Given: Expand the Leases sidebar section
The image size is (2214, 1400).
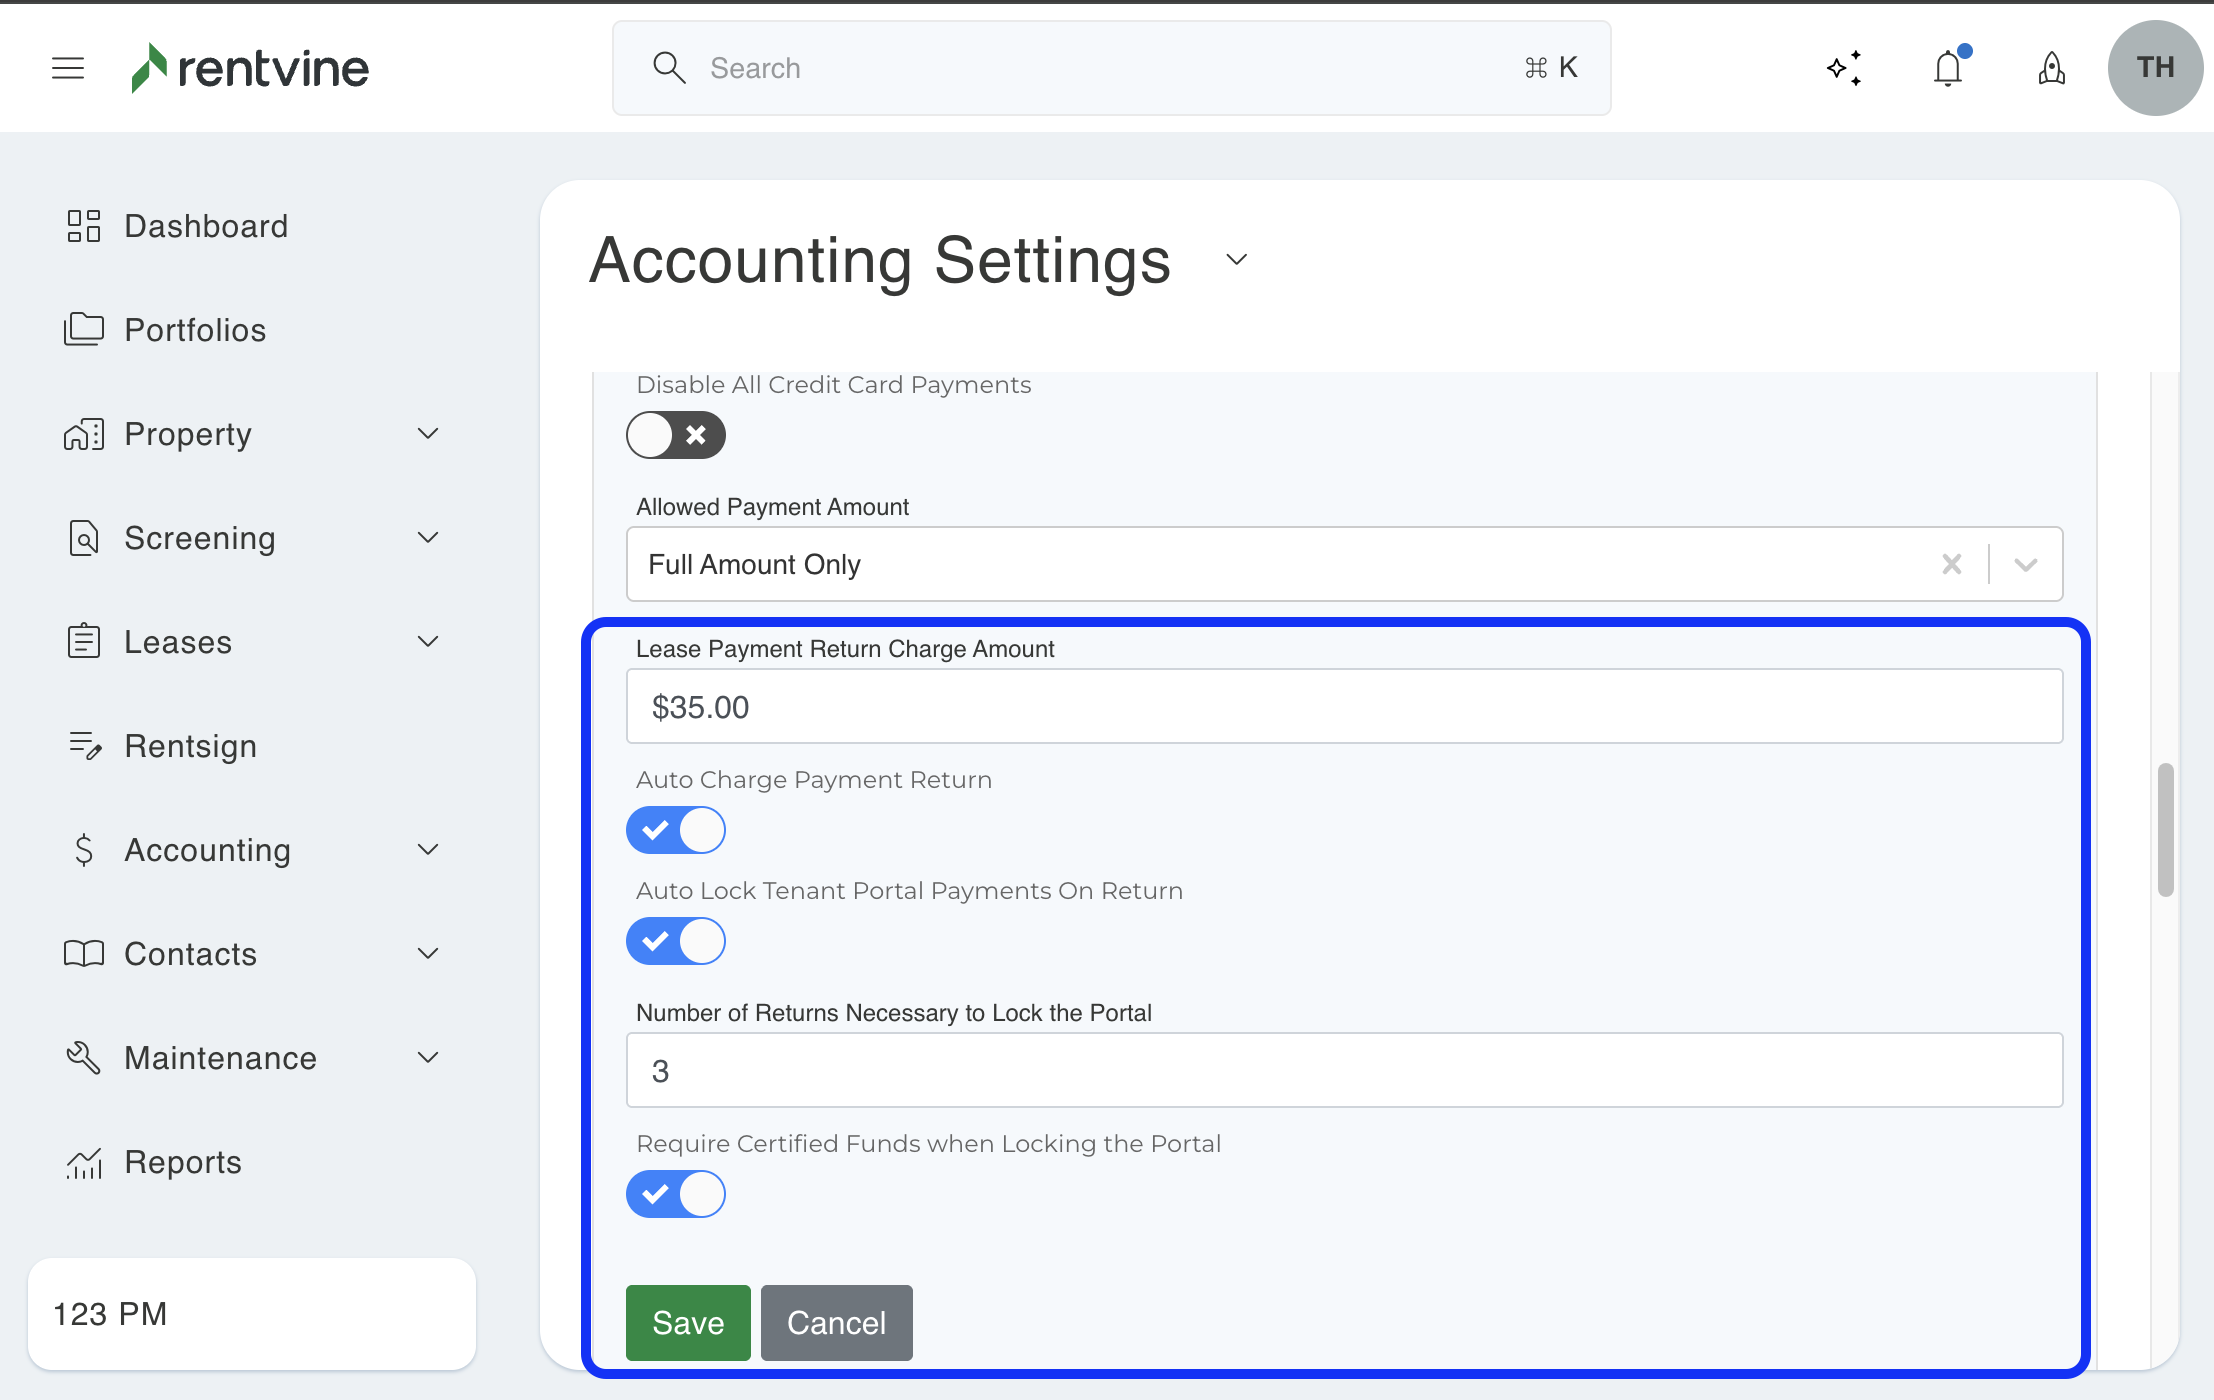Looking at the screenshot, I should click(x=428, y=642).
